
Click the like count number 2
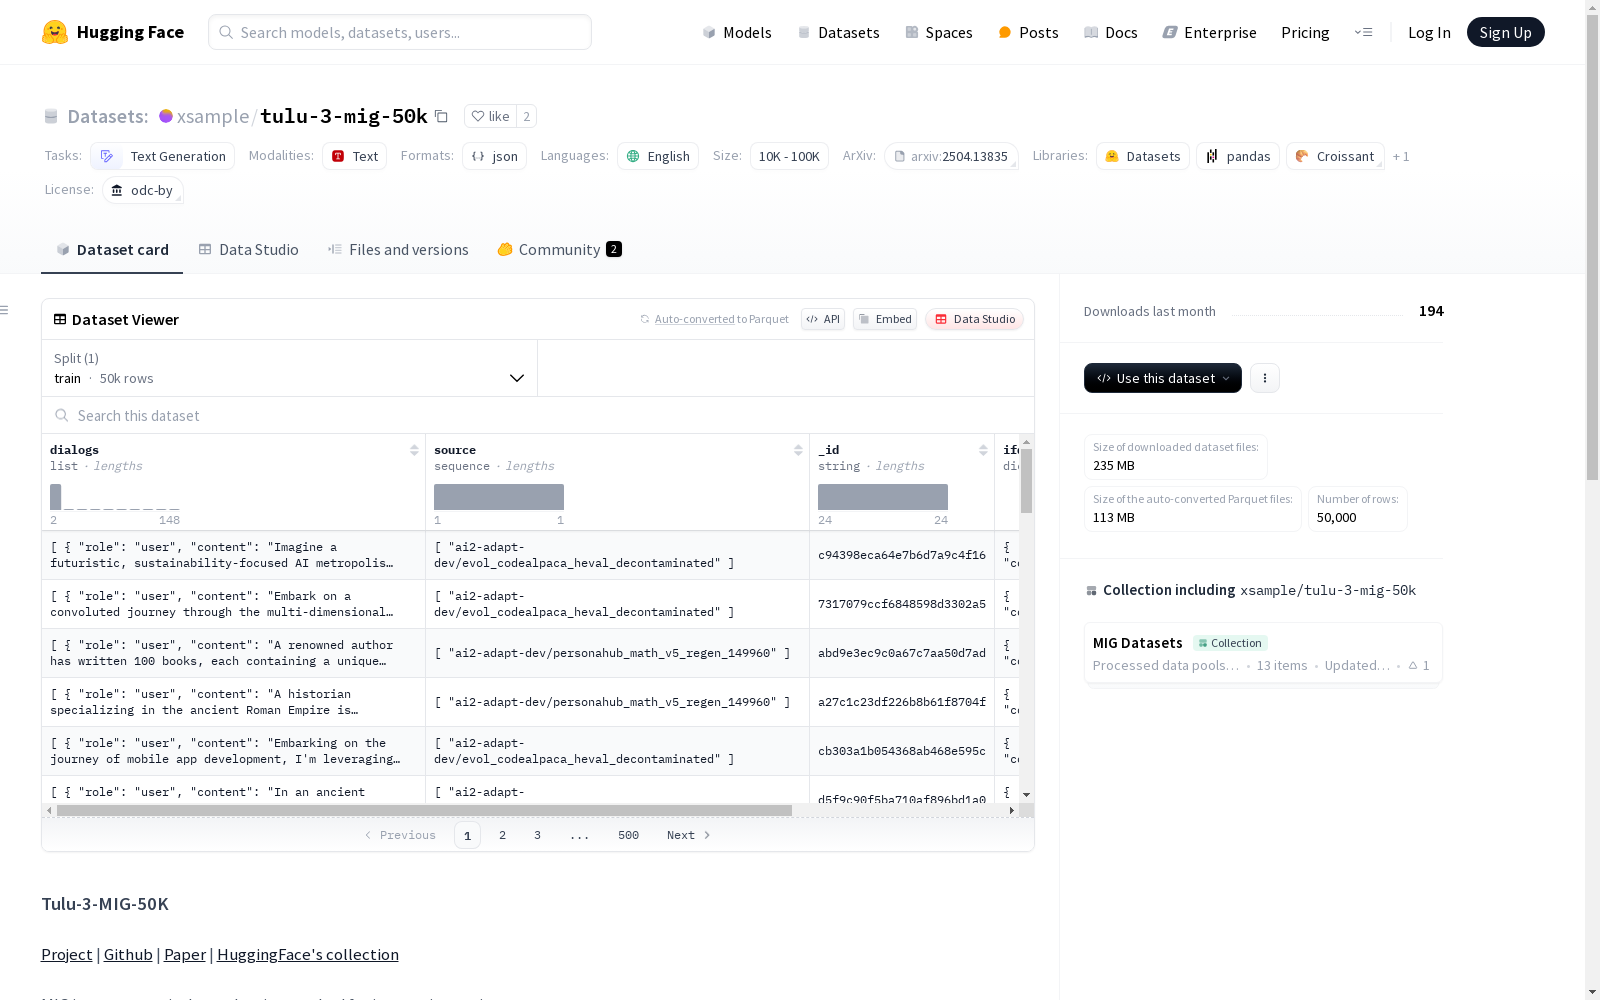tap(527, 116)
